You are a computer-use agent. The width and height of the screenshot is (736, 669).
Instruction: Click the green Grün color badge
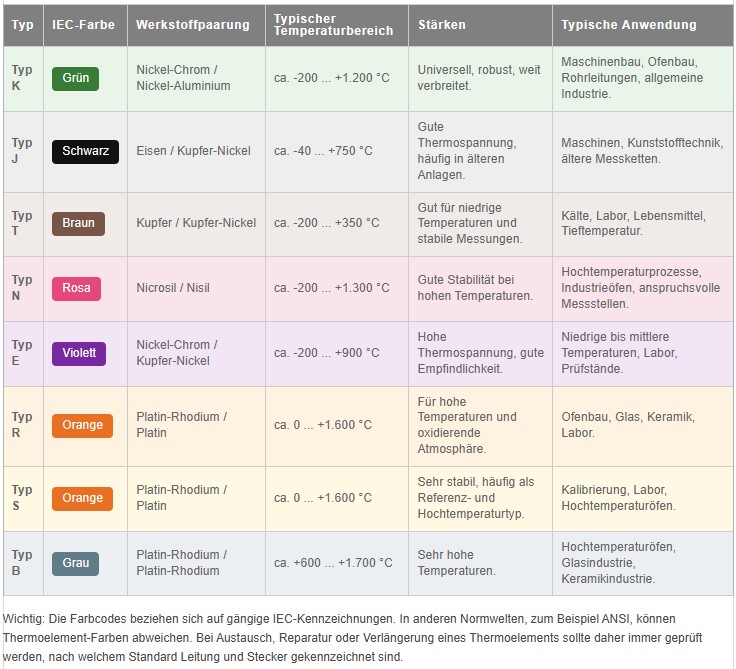[x=75, y=78]
